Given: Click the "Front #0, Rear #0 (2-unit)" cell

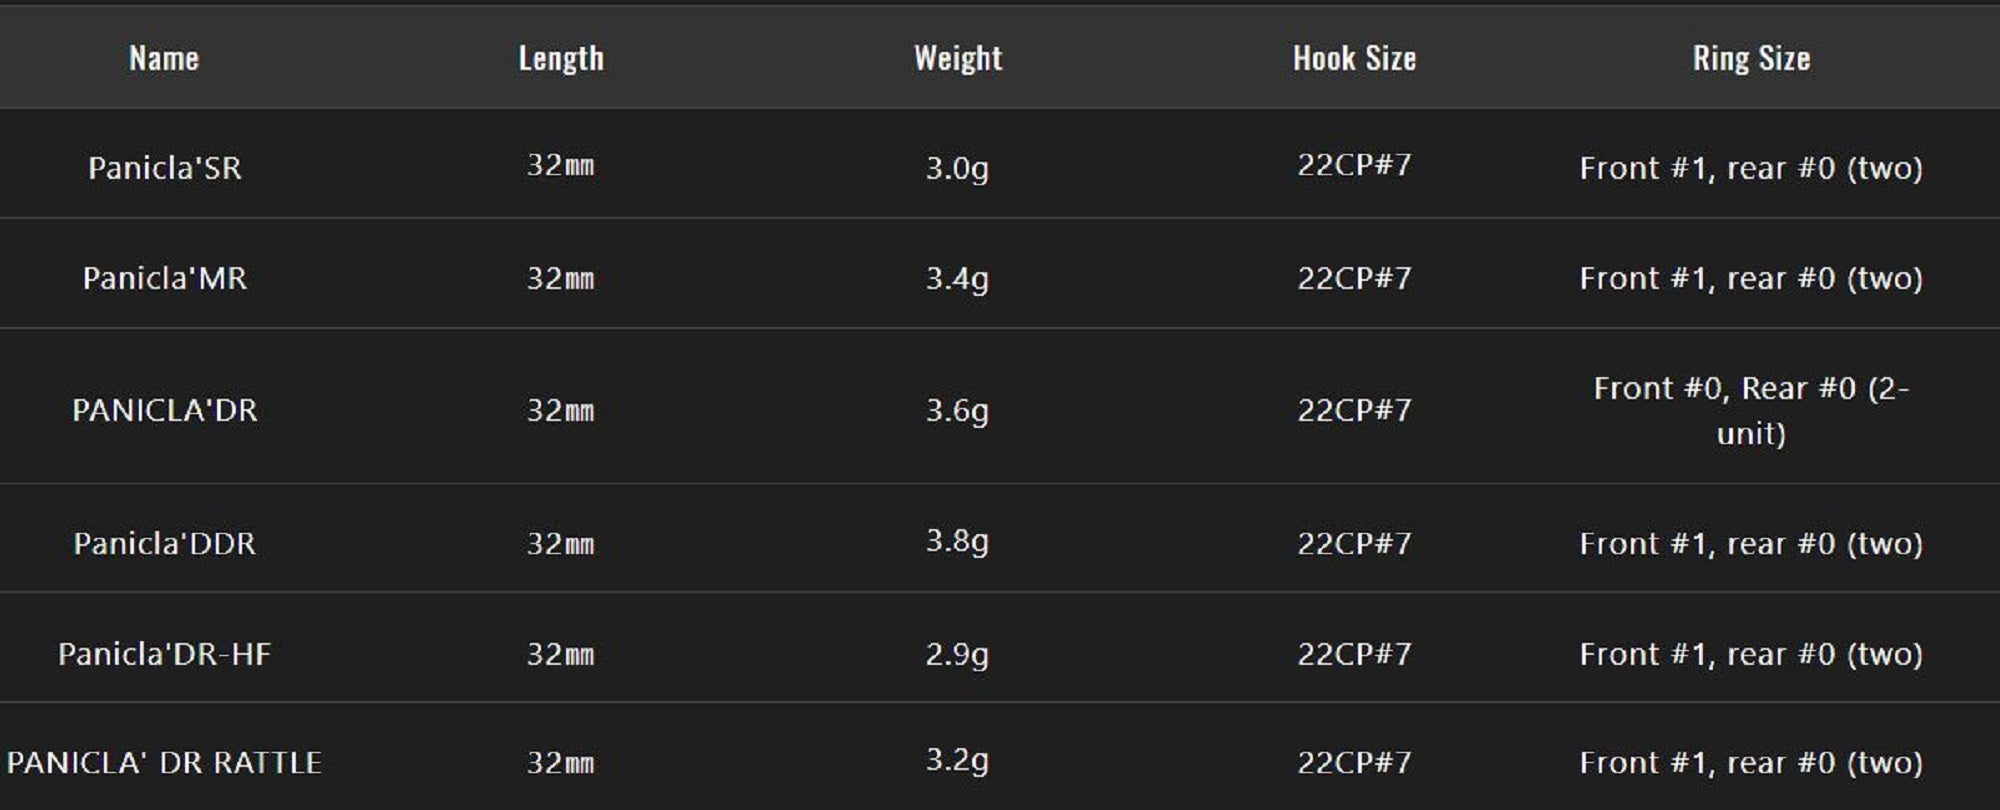Looking at the screenshot, I should [x=1751, y=410].
